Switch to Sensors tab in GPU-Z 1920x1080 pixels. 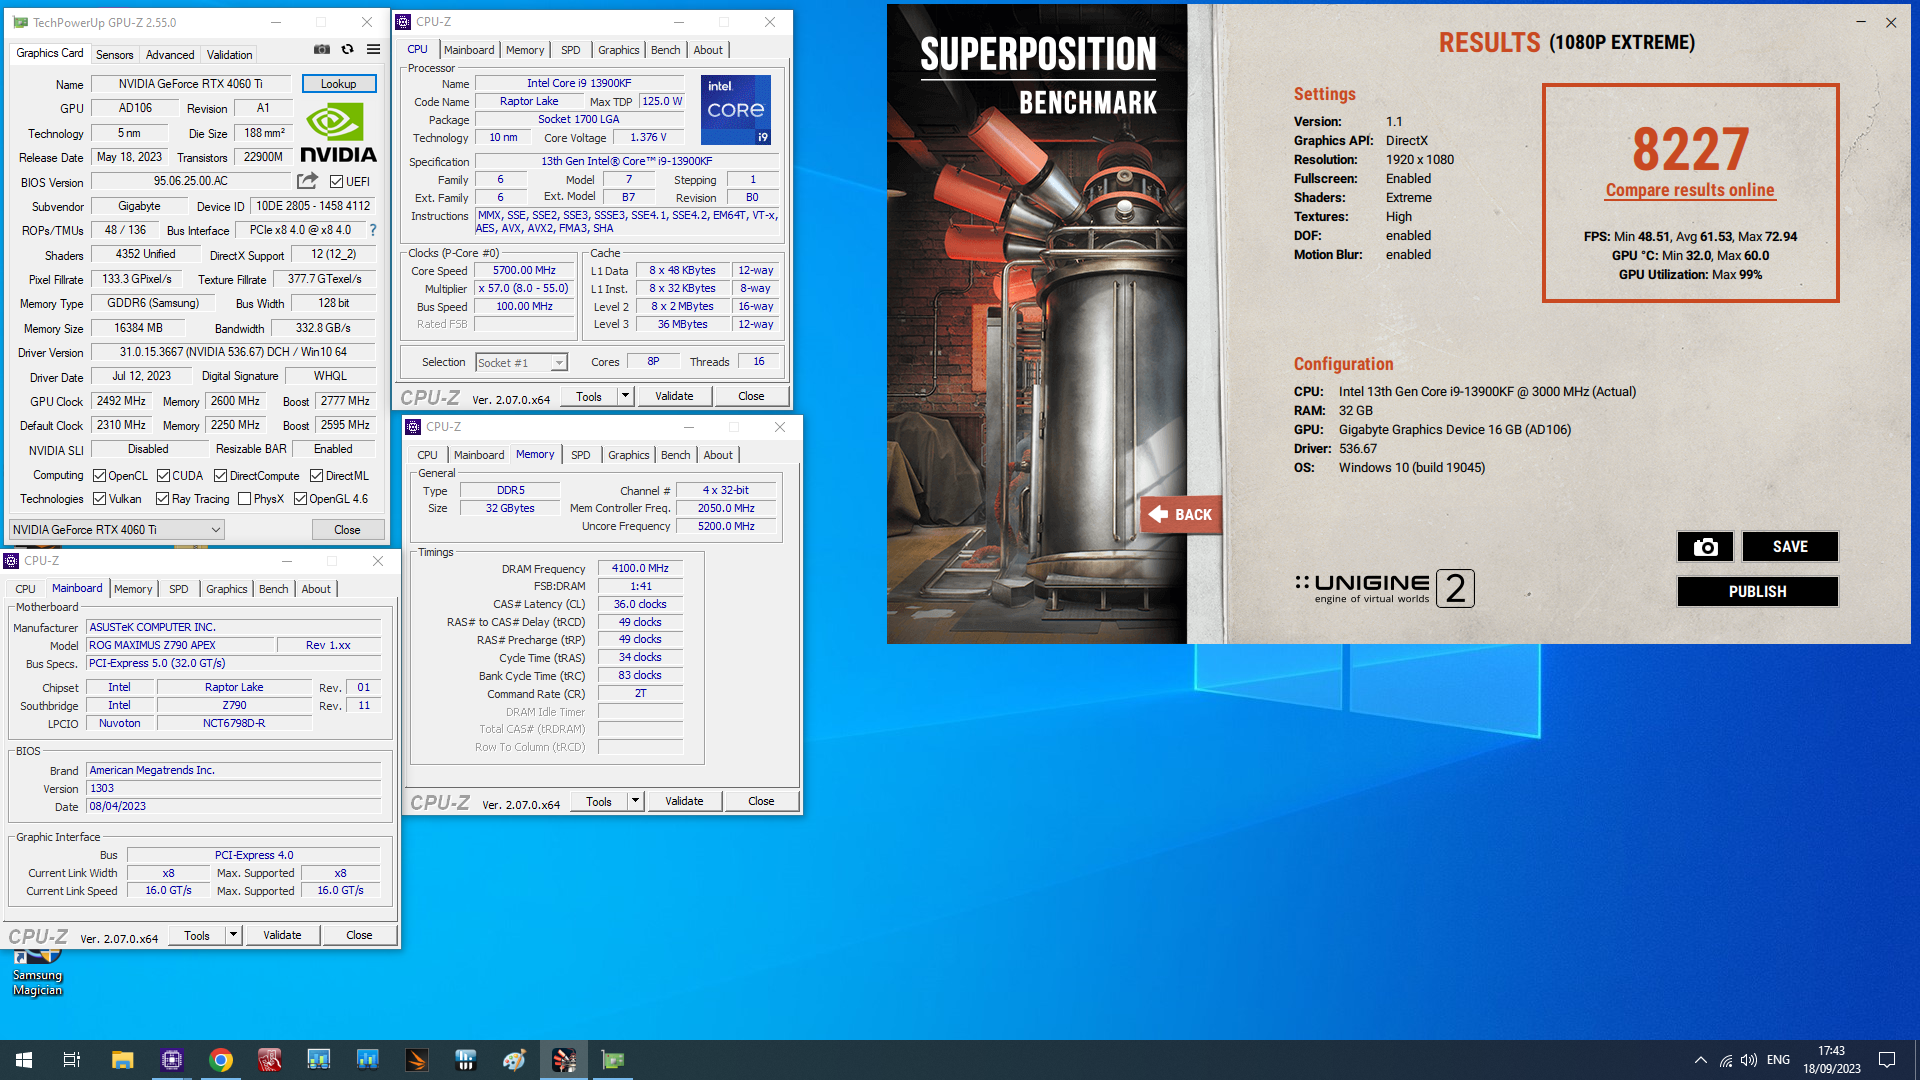(114, 55)
